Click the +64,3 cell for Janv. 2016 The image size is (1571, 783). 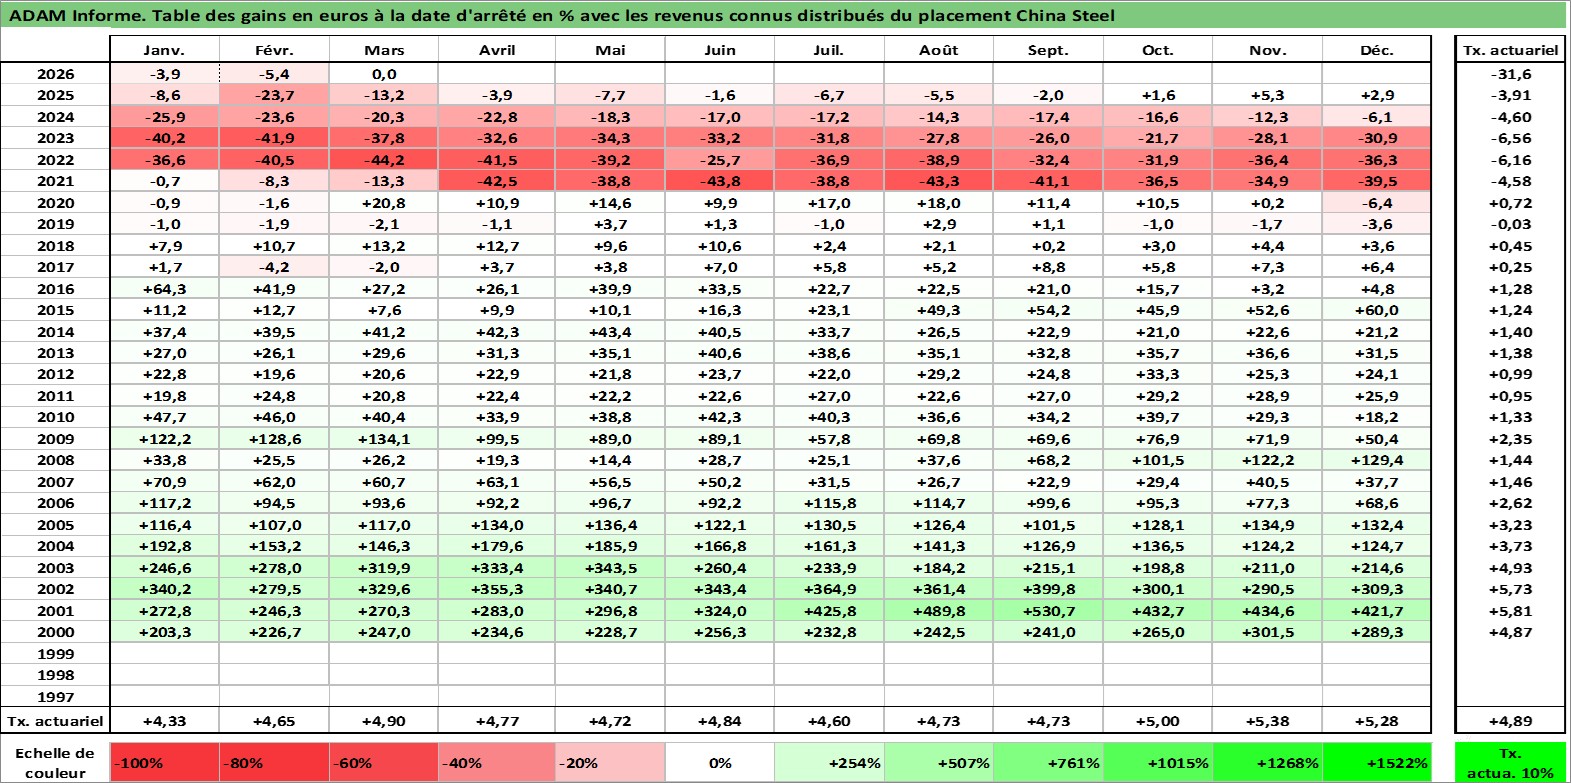coord(164,289)
